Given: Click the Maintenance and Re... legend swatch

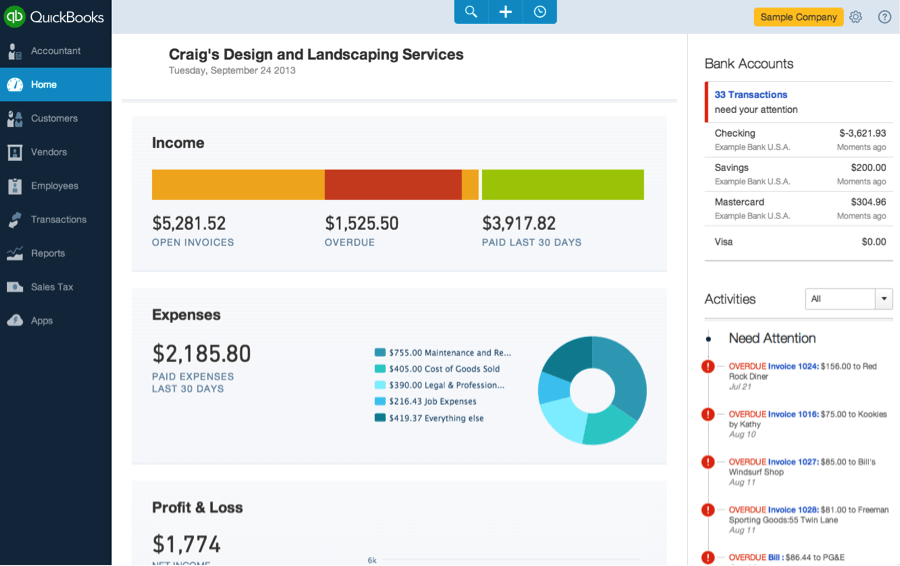Looking at the screenshot, I should 380,352.
